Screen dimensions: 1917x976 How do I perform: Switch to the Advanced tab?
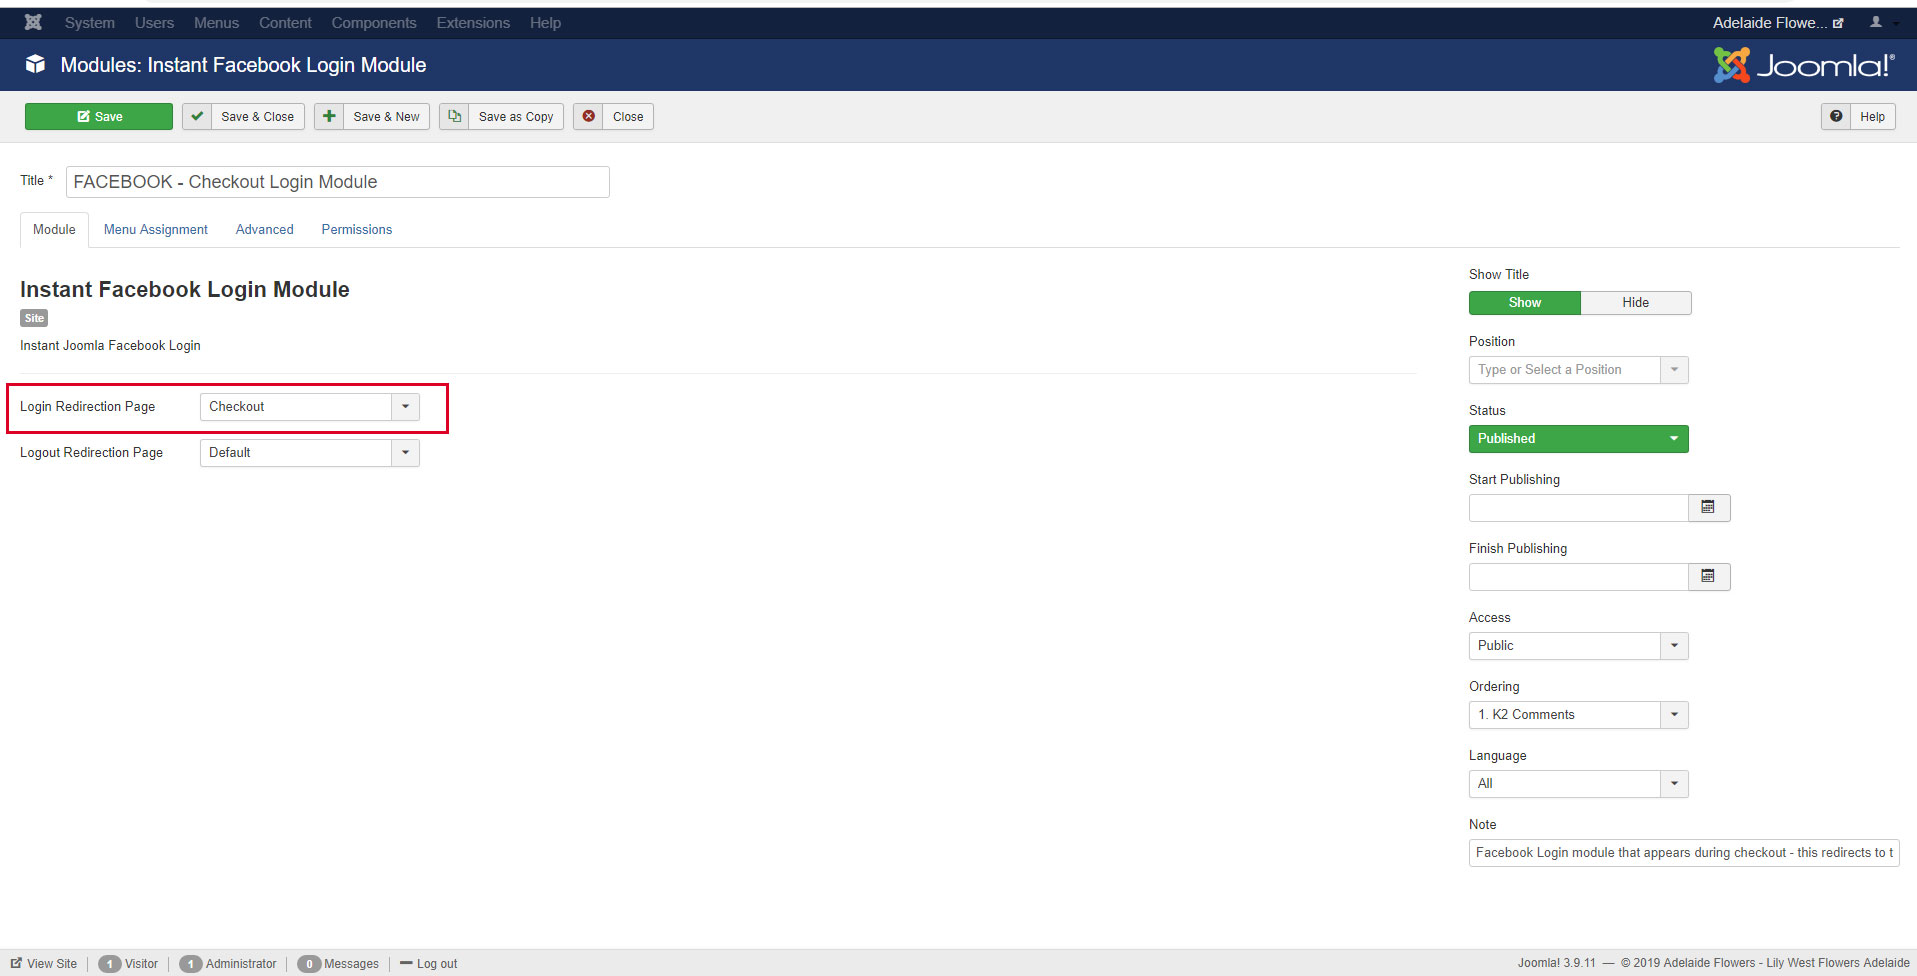click(265, 229)
